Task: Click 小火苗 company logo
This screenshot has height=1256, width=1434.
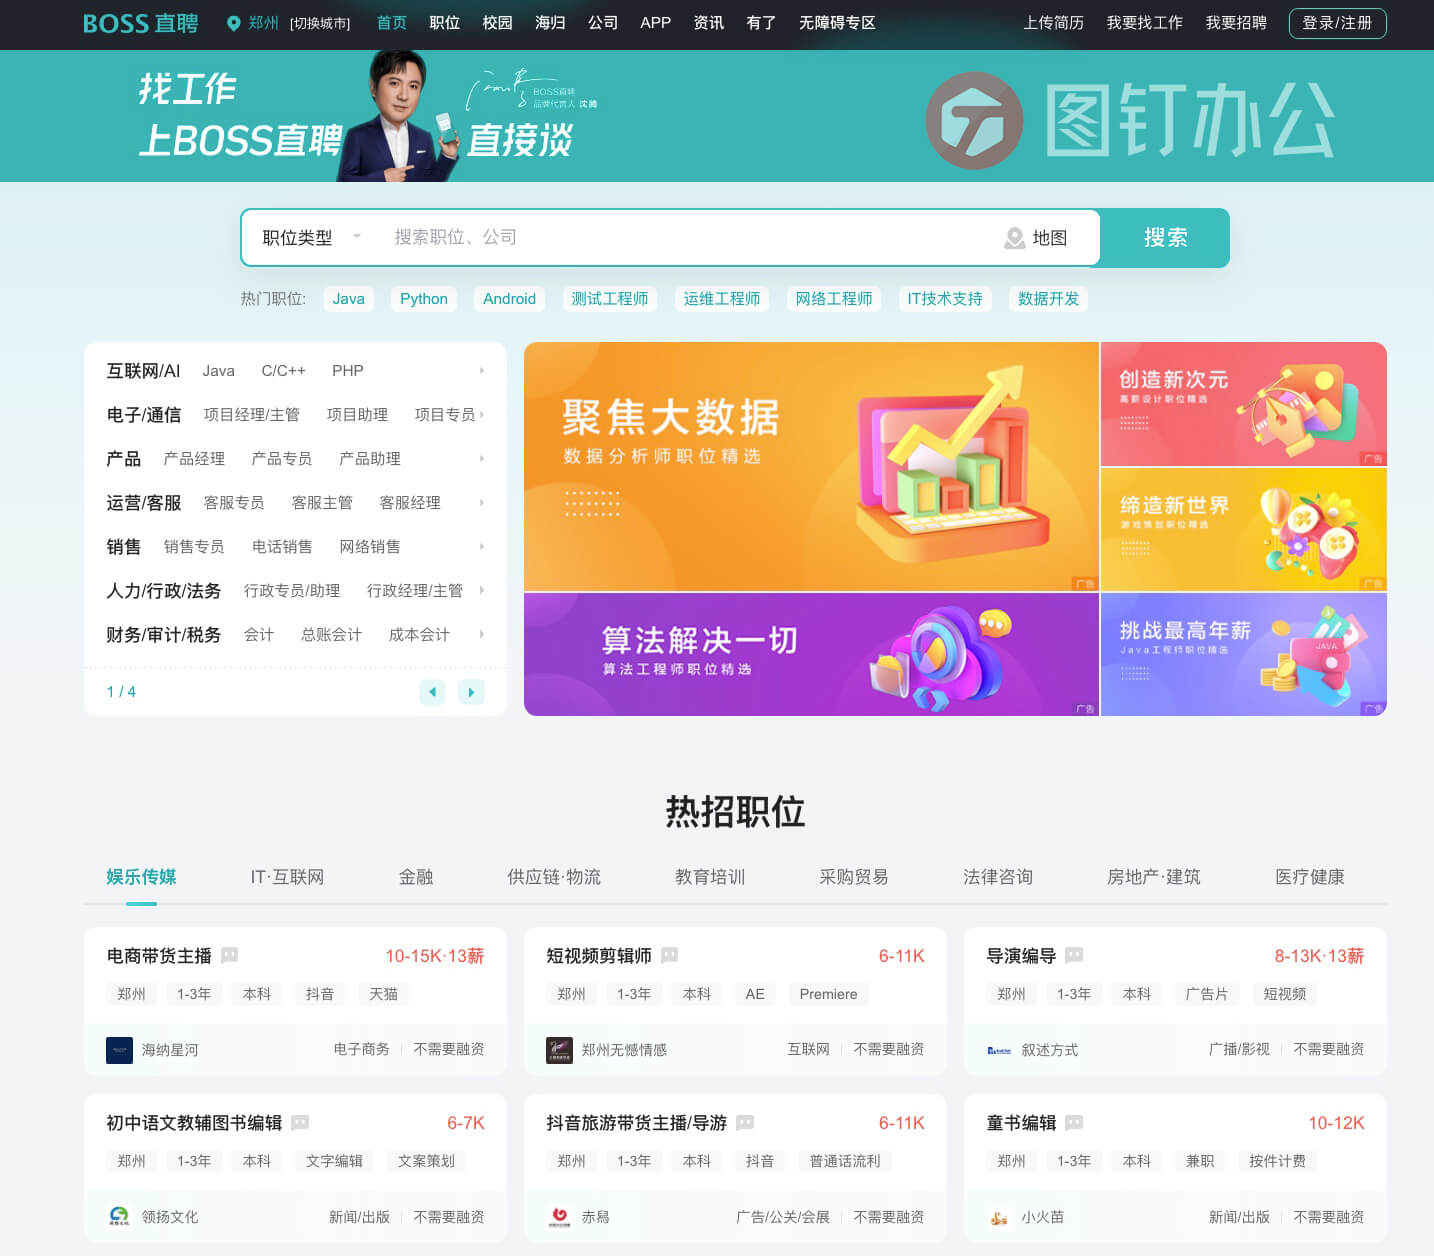Action: (999, 1217)
